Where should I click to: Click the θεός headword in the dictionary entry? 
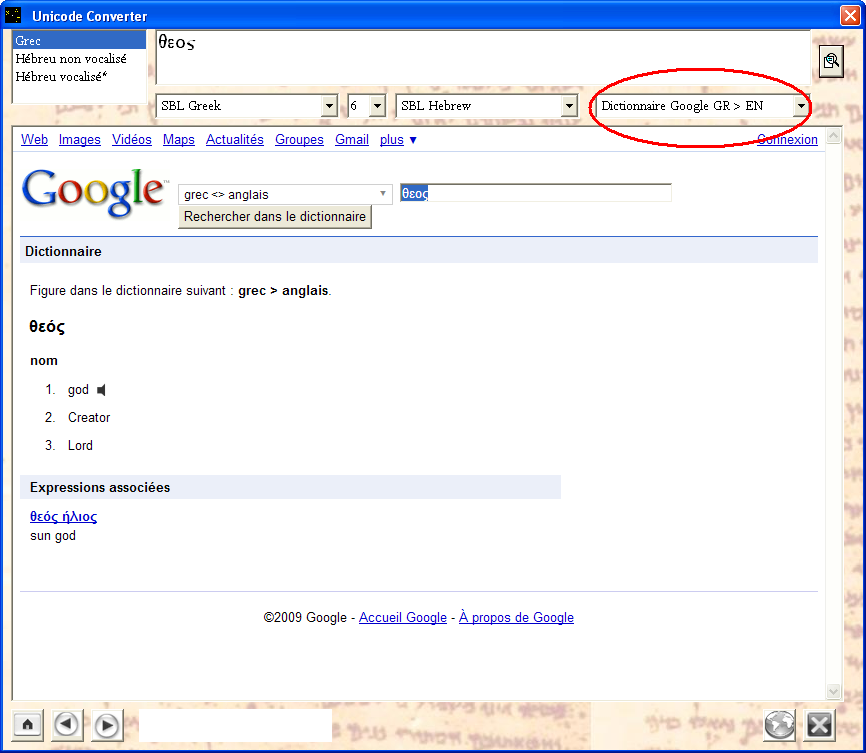click(x=47, y=327)
